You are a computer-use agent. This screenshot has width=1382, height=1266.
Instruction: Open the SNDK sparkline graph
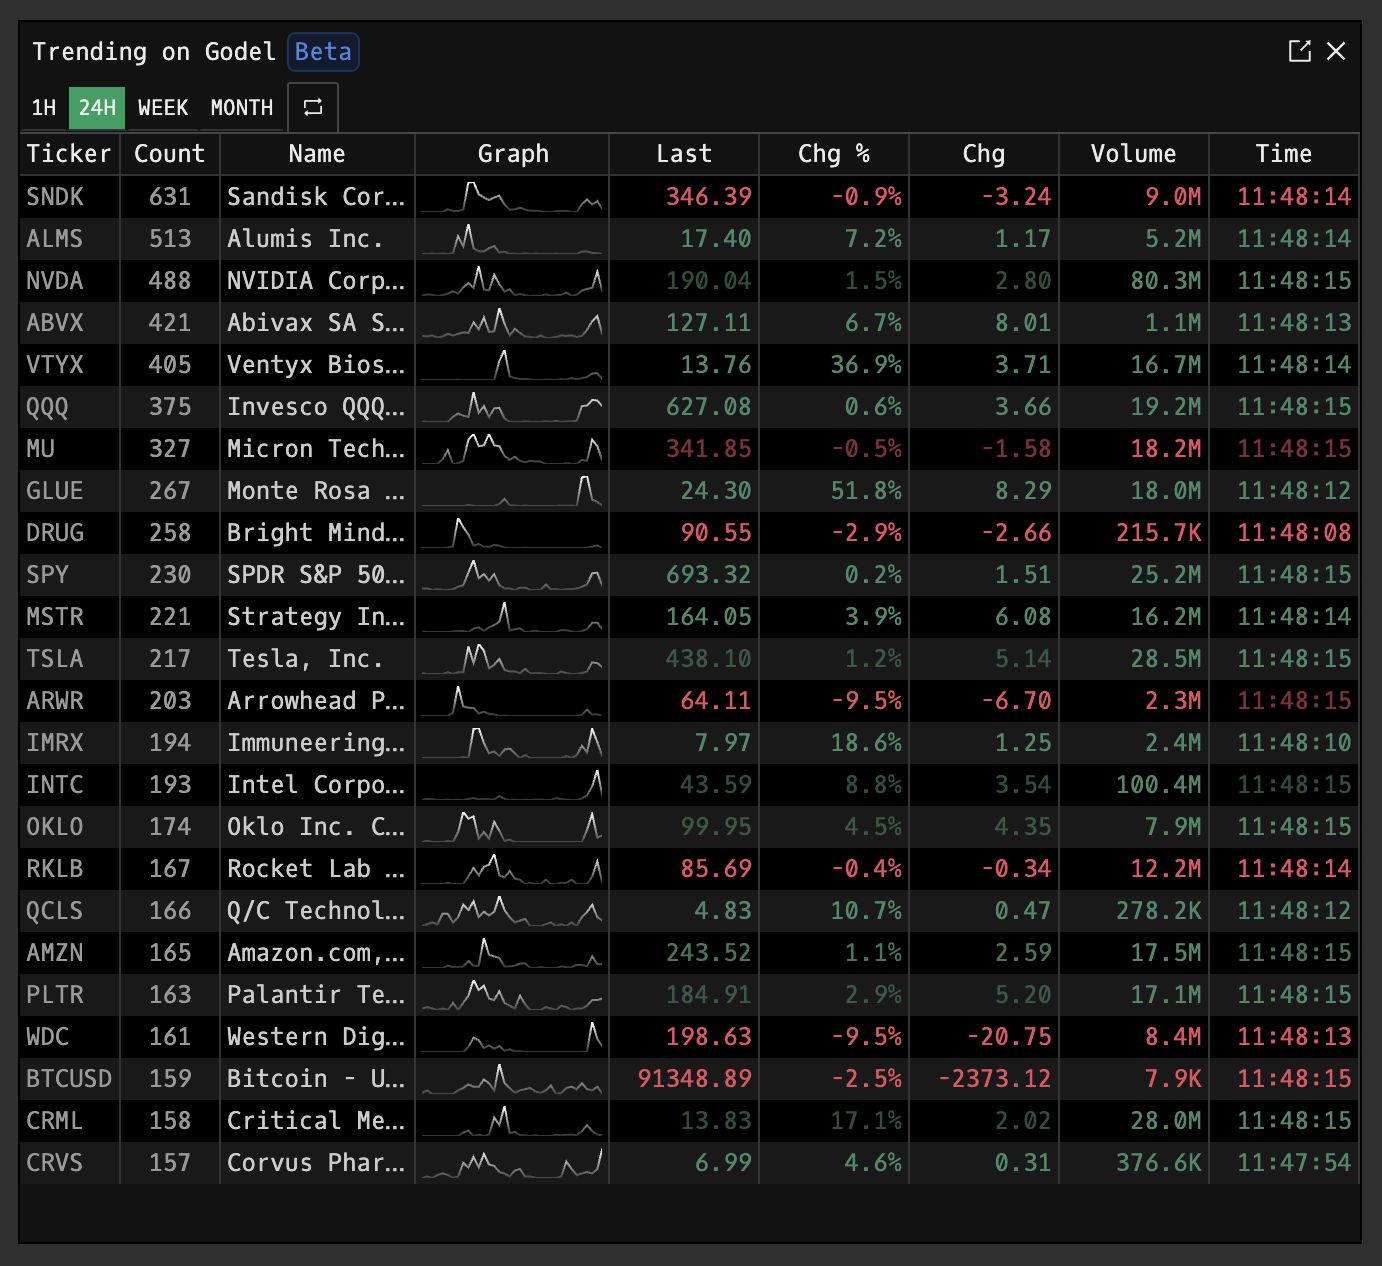click(x=512, y=197)
